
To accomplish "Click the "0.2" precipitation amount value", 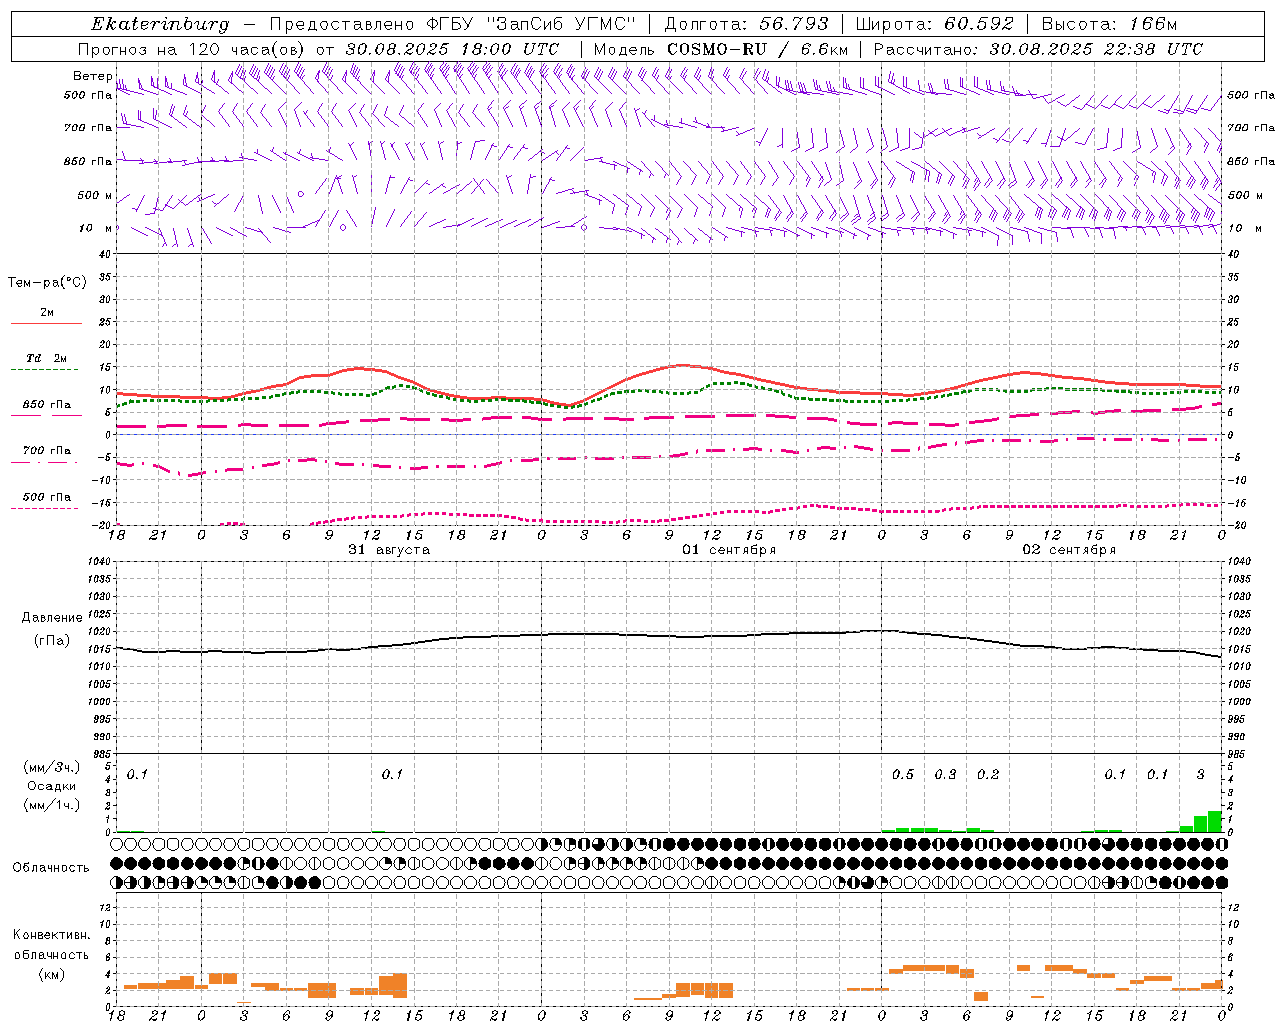I will click(988, 775).
